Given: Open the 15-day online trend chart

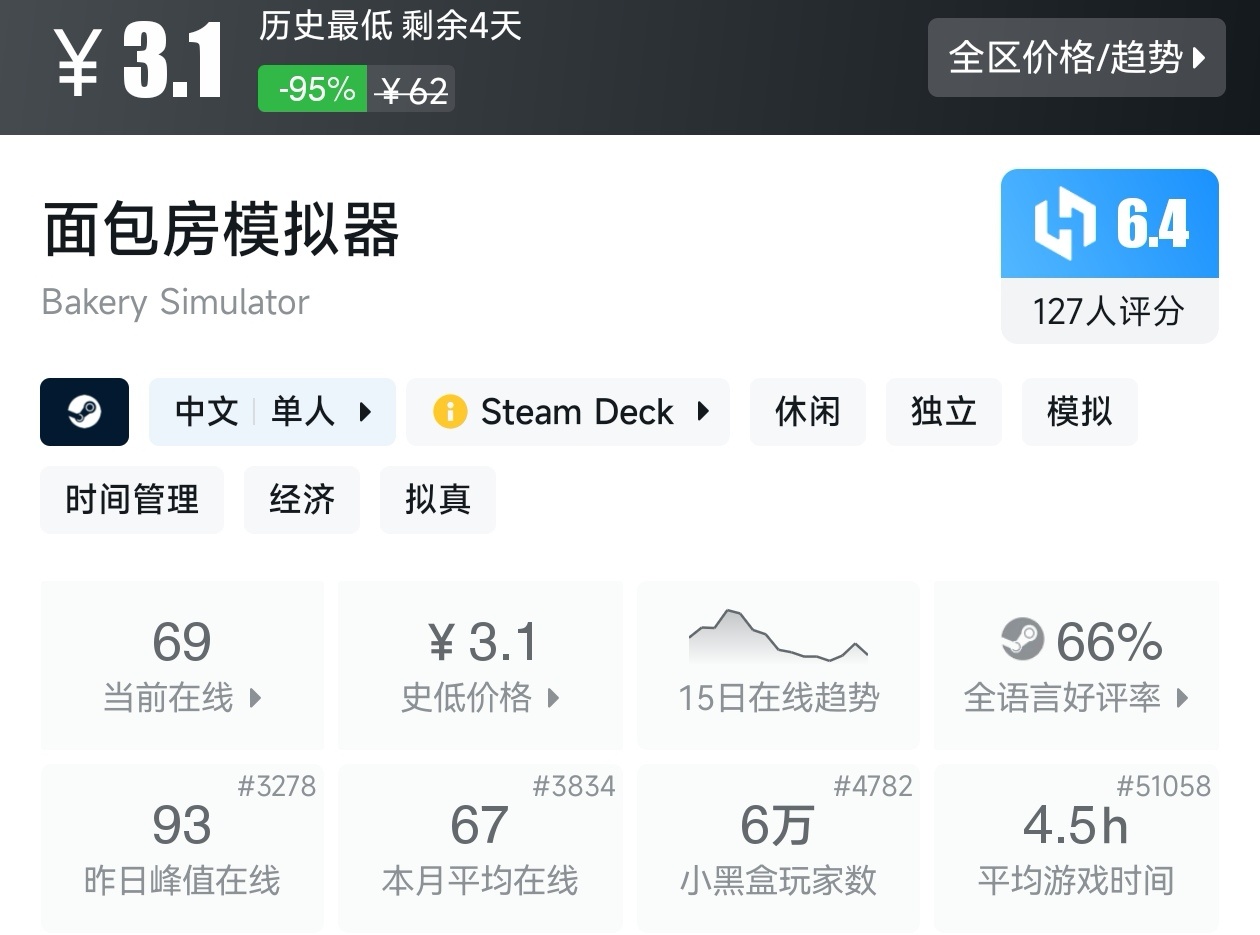Looking at the screenshot, I should point(778,665).
